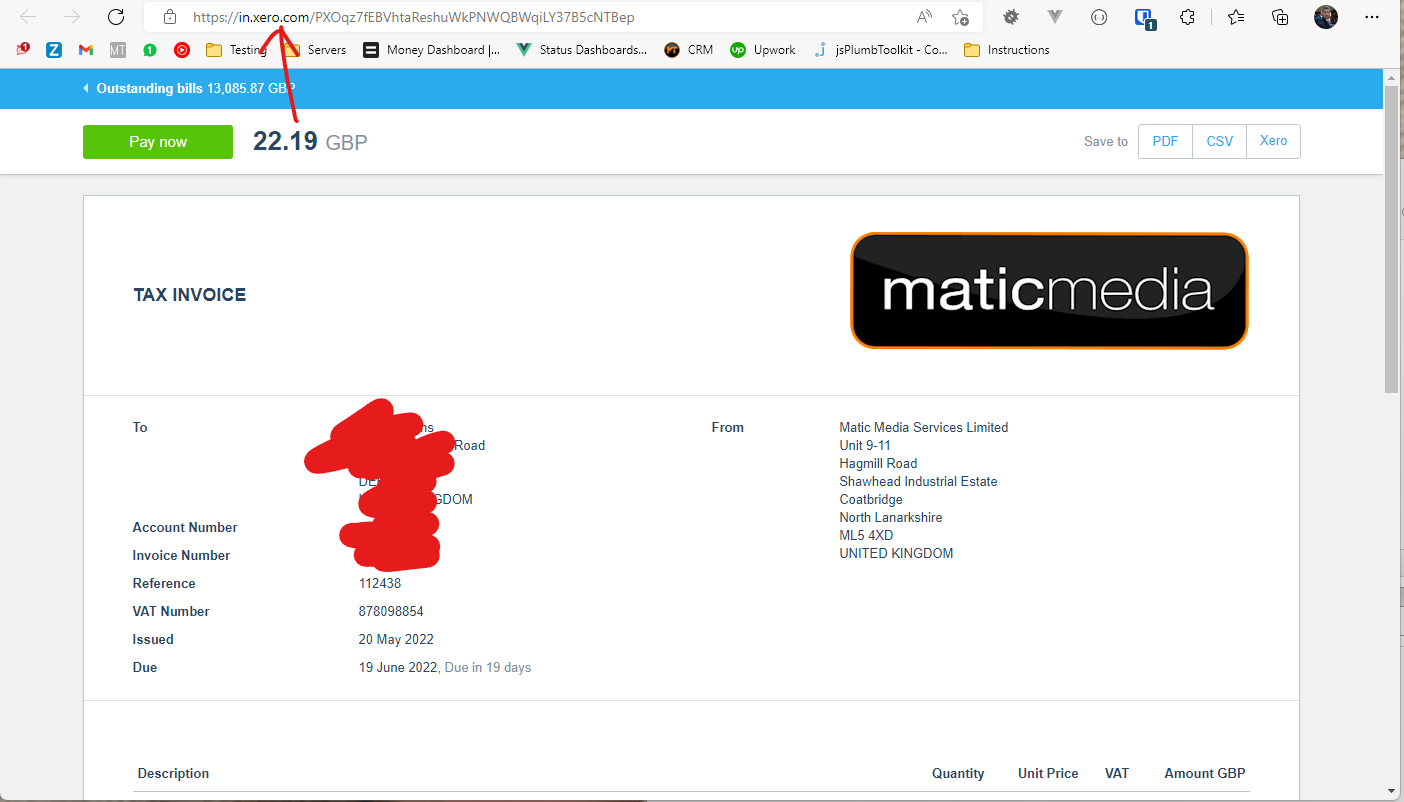Screen dimensions: 1404x802
Task: Open the CRM bookmark
Action: tap(689, 49)
